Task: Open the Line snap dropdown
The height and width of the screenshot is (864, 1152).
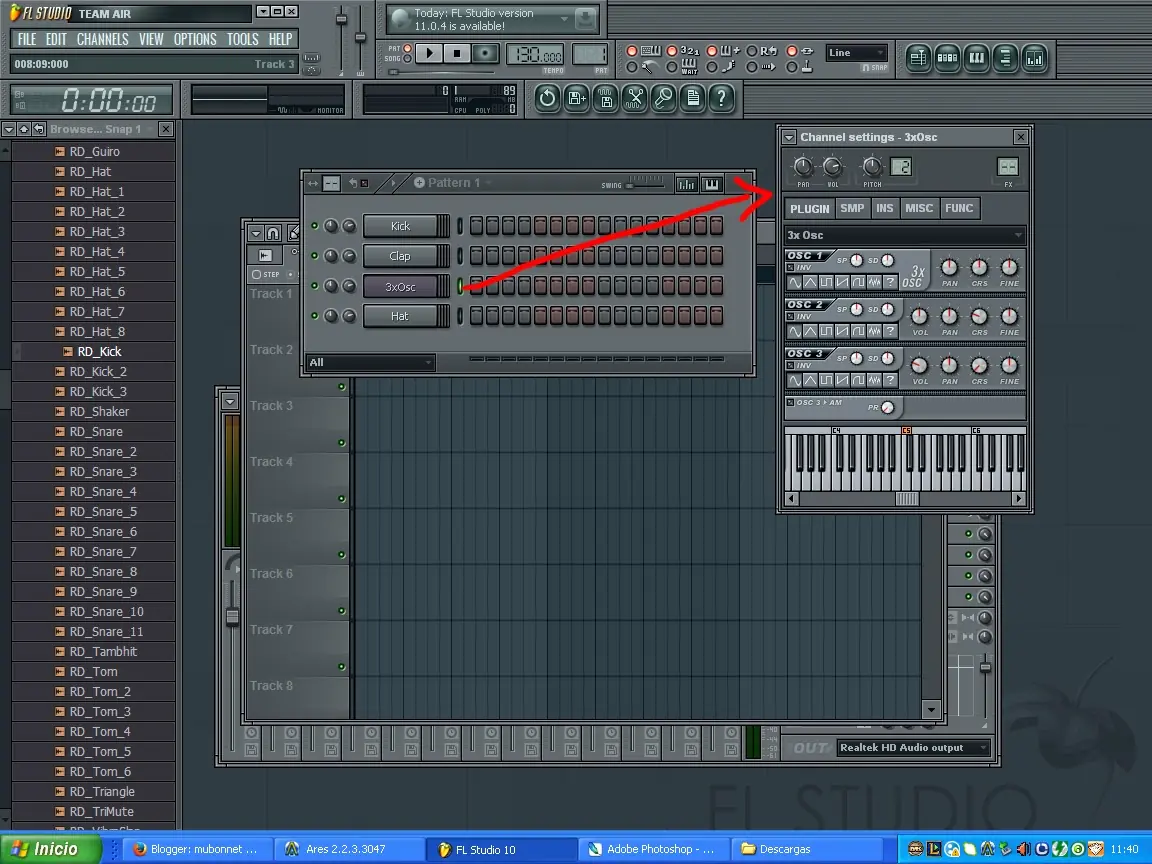Action: coord(856,53)
